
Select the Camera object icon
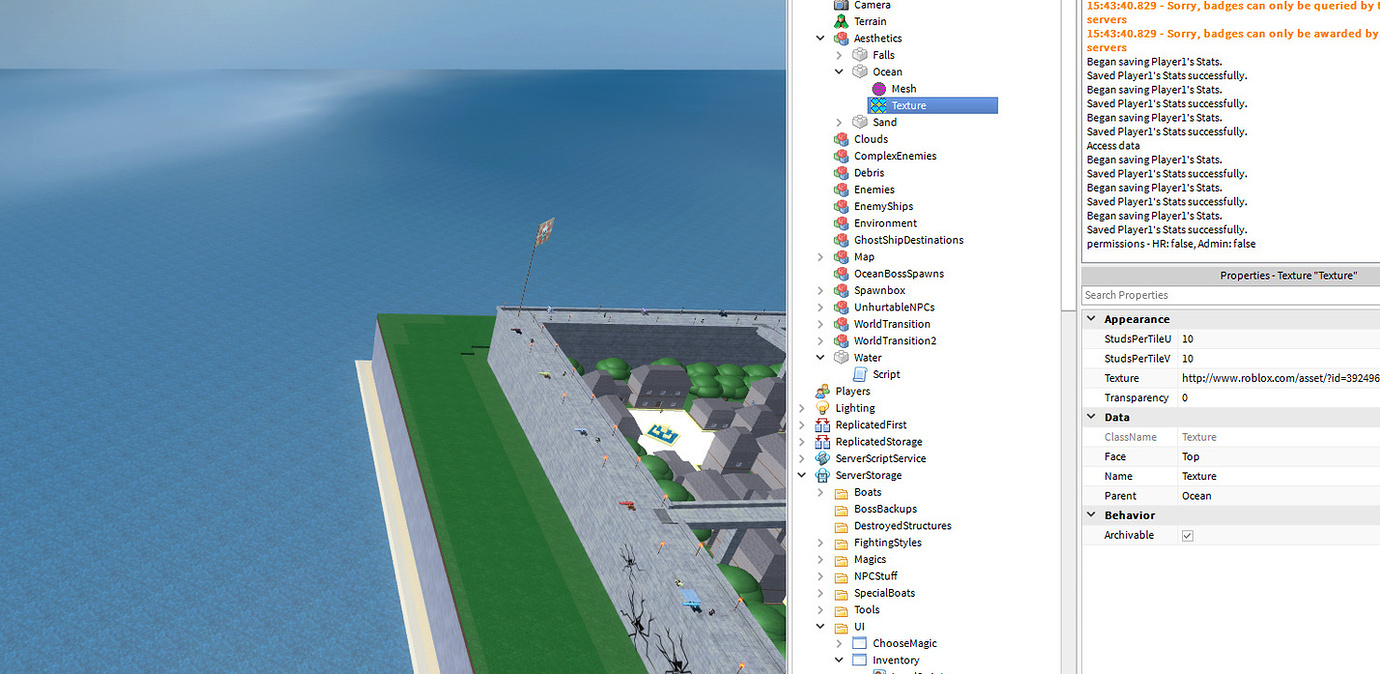pyautogui.click(x=841, y=5)
